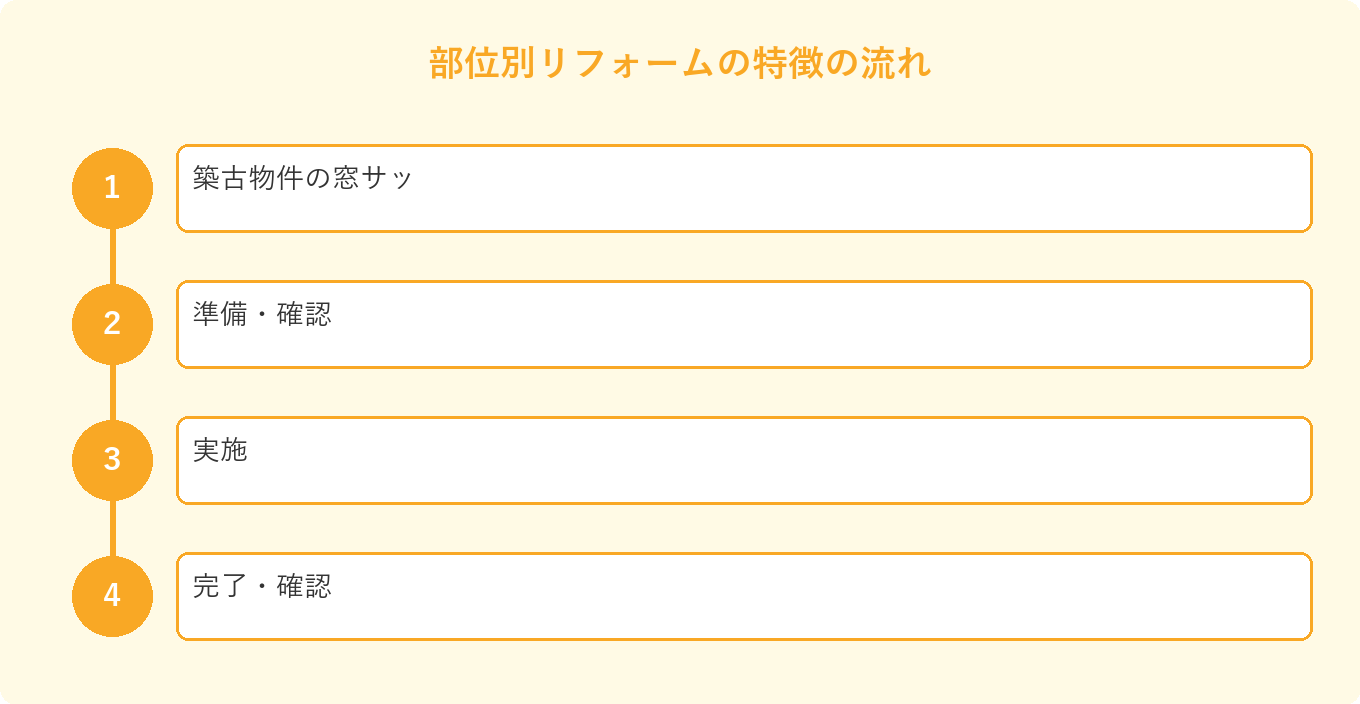Select the orange step 4 number circle
The width and height of the screenshot is (1360, 704).
(112, 596)
